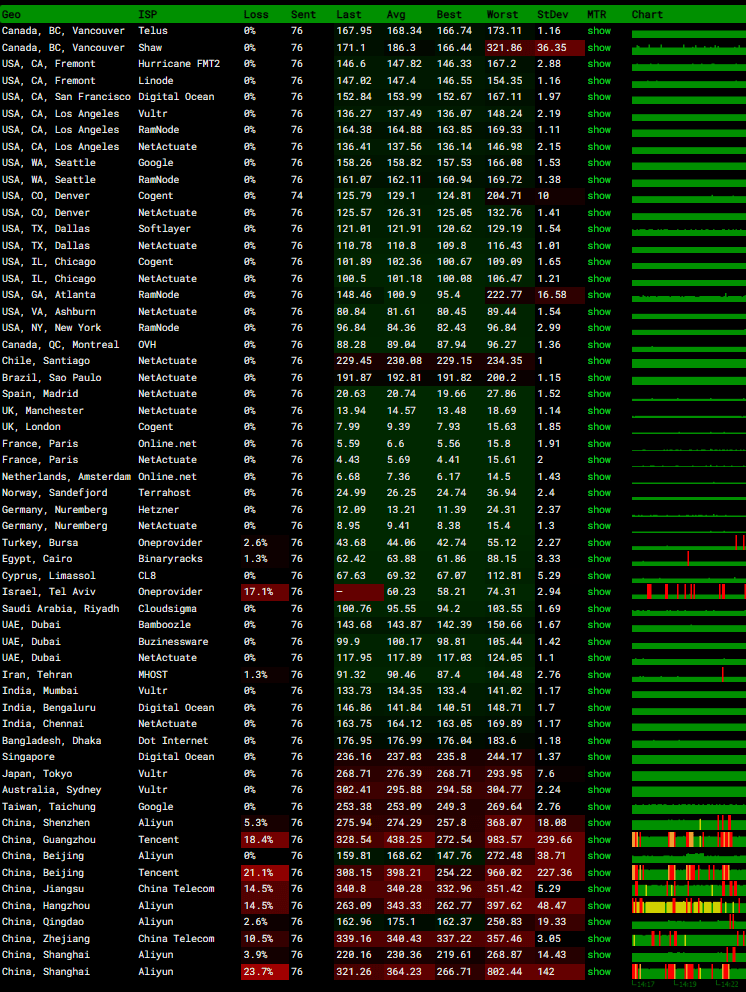This screenshot has height=992, width=746.
Task: Click latency chart for Israel, Tel Aviv
Action: click(688, 592)
